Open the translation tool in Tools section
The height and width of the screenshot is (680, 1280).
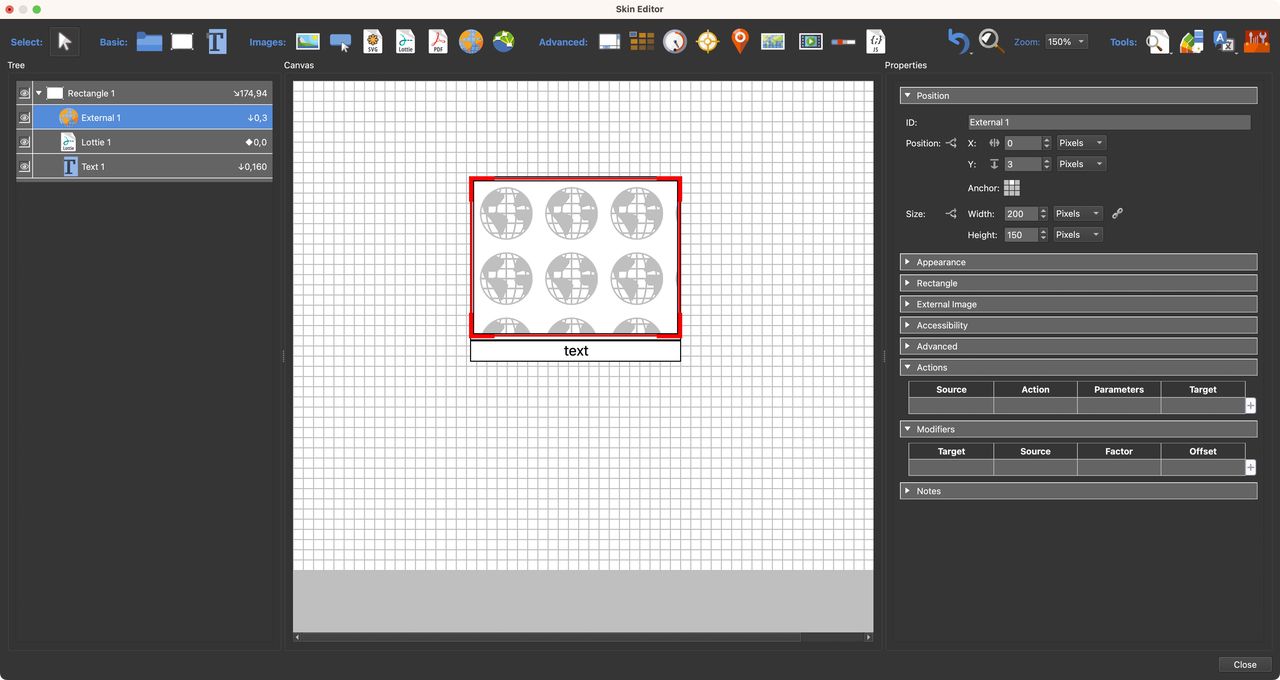[1224, 41]
